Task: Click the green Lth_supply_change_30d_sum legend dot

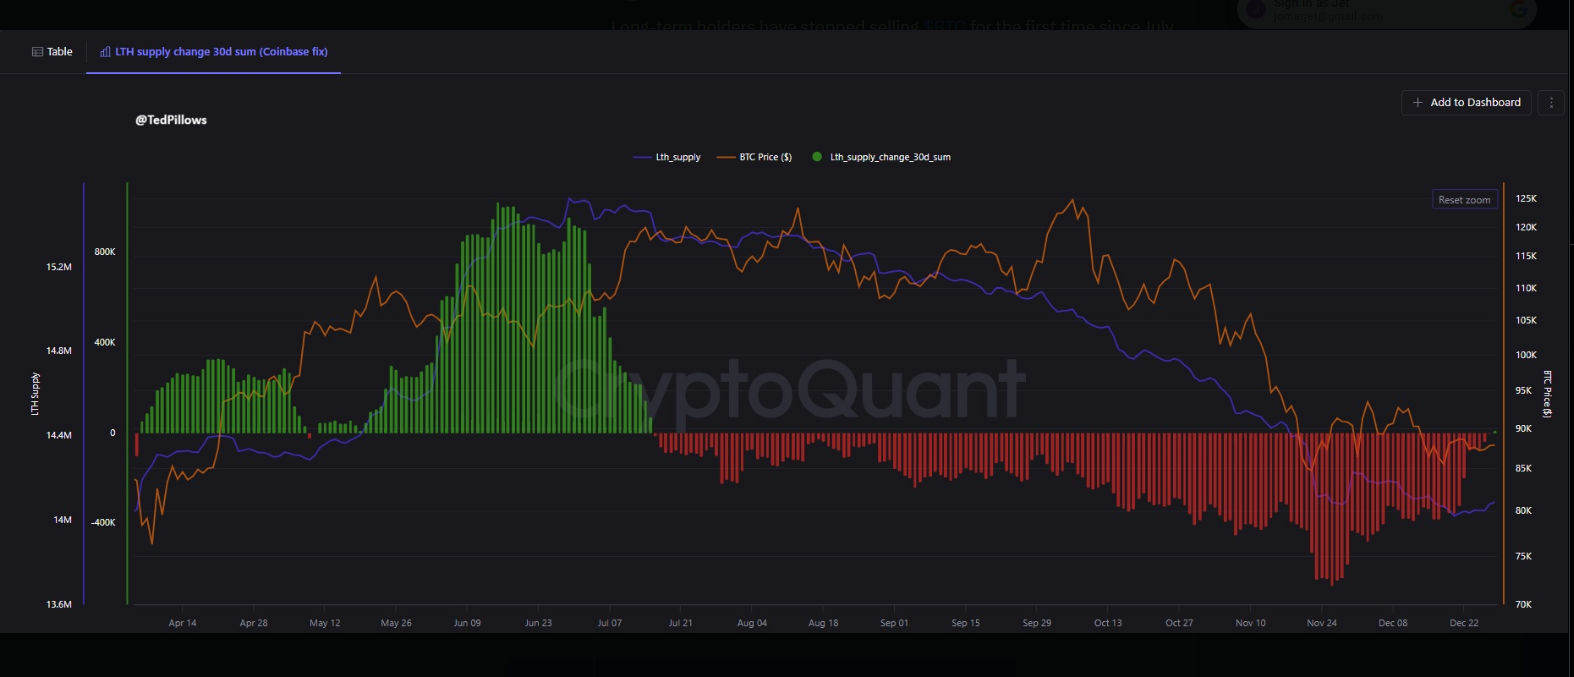Action: (817, 157)
